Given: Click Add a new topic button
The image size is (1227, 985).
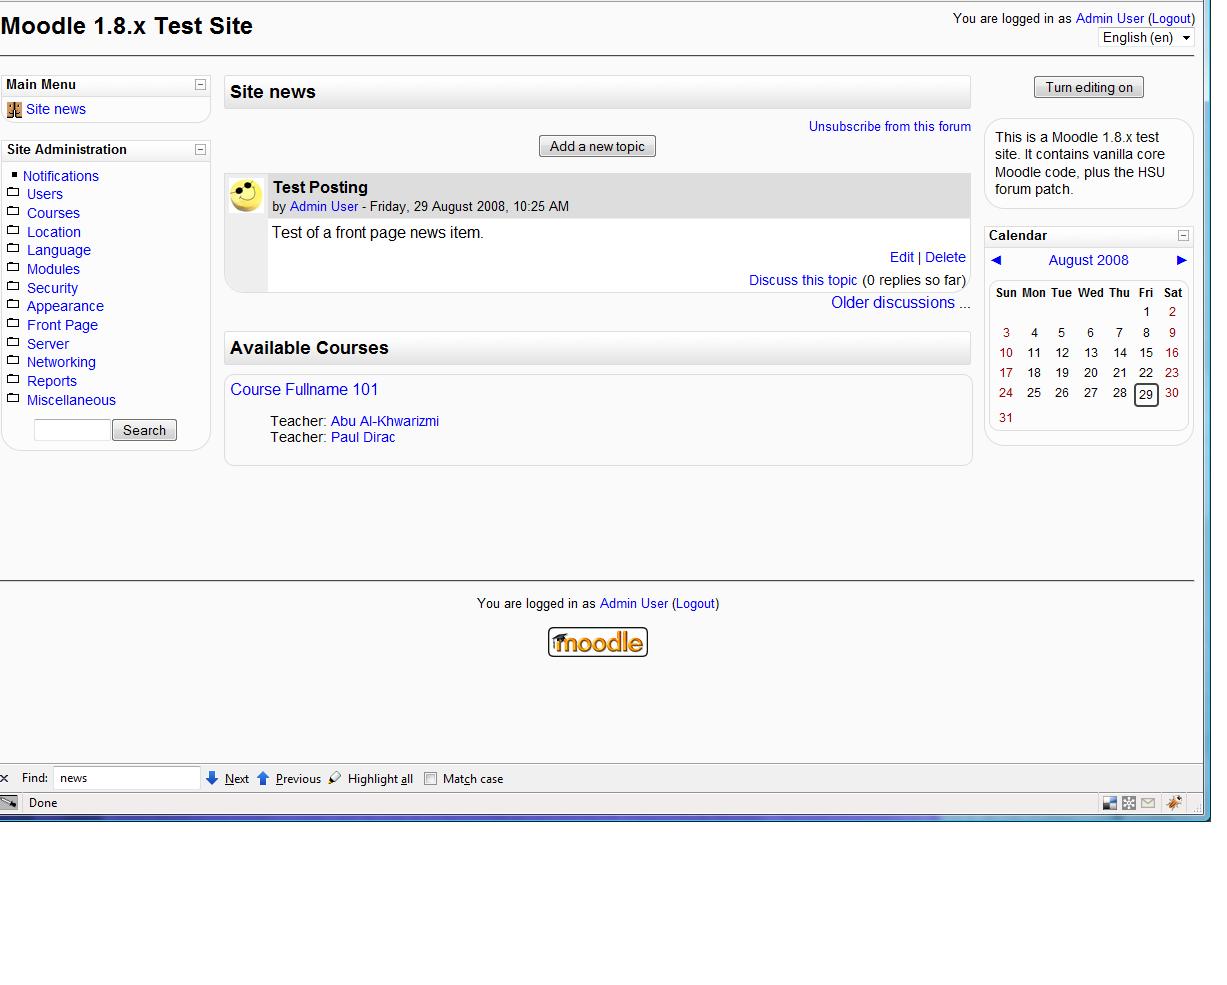Looking at the screenshot, I should pos(597,146).
